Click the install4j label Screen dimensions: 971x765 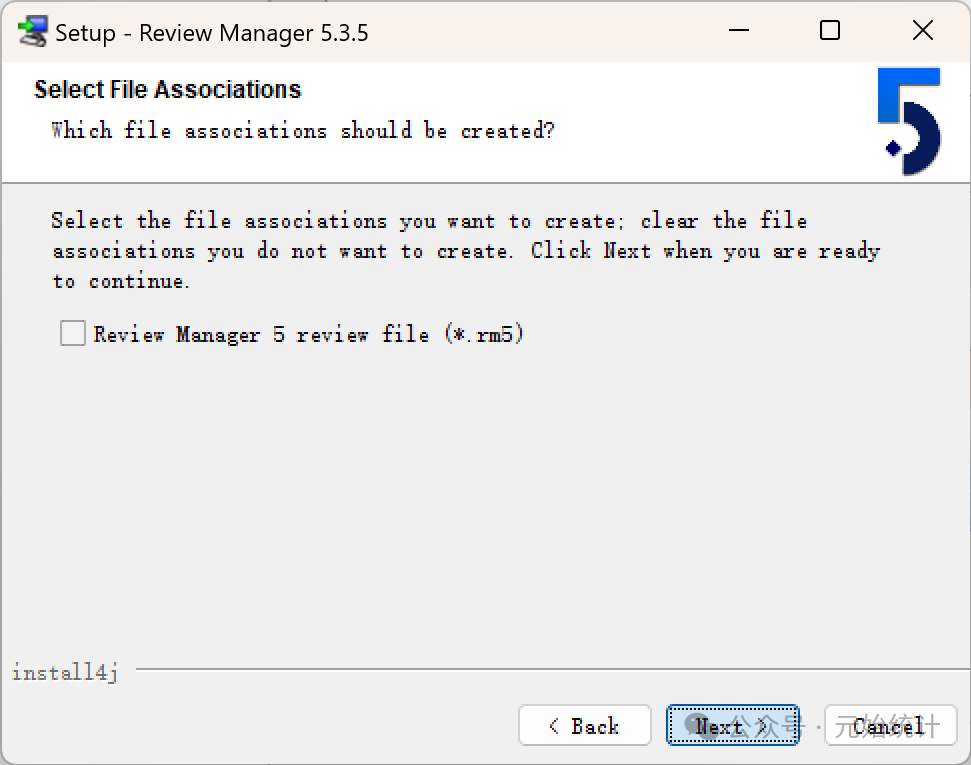pos(65,673)
